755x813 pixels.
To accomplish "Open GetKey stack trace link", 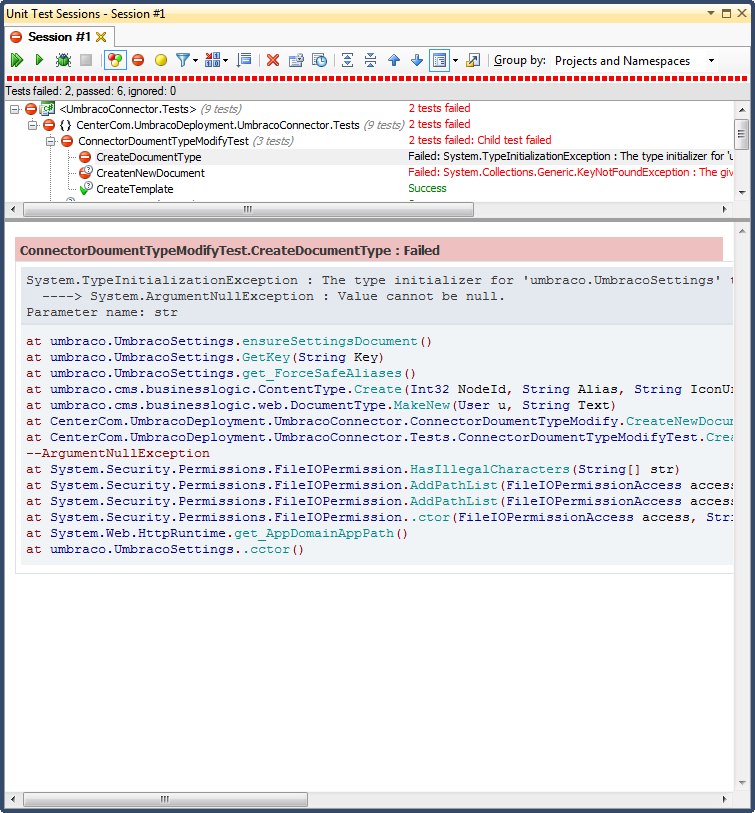I will pos(266,357).
